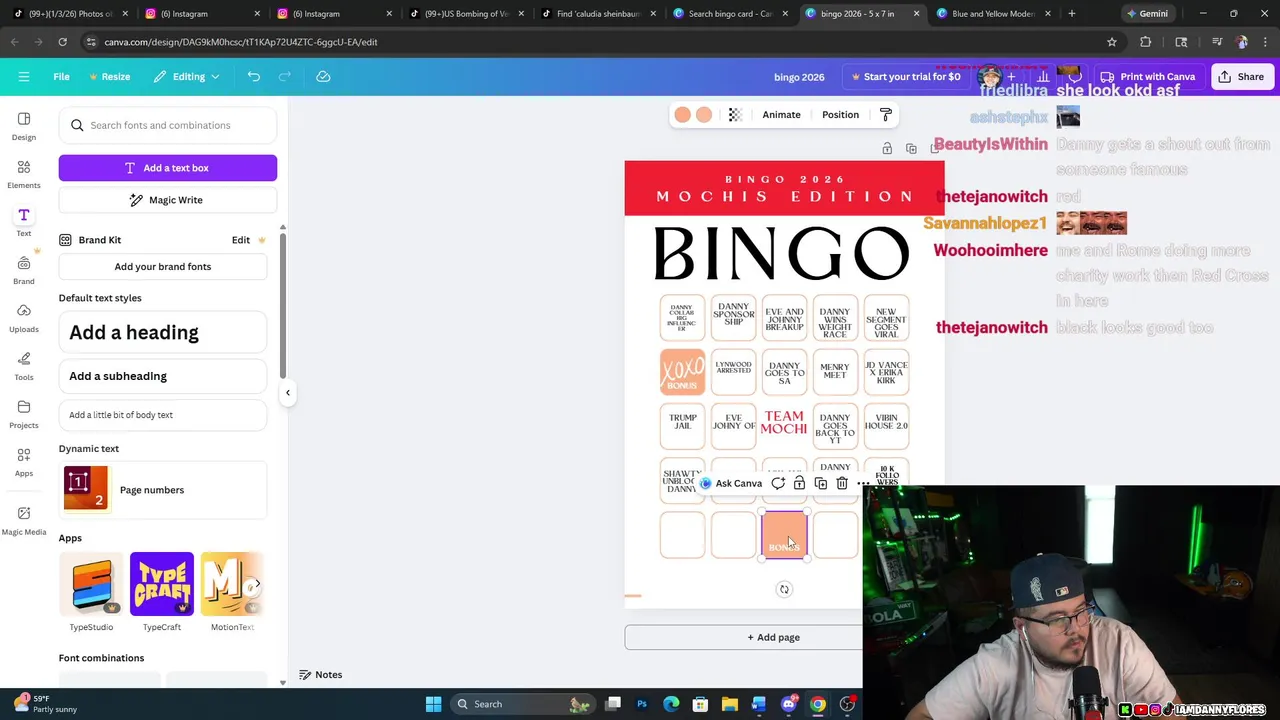Duplicate the selected bonus square
The width and height of the screenshot is (1280, 720).
coord(821,483)
